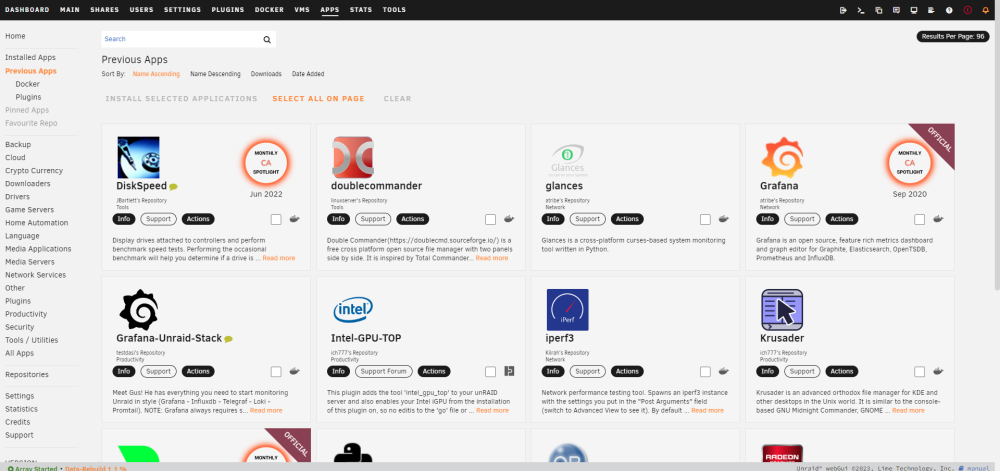1000x471 pixels.
Task: Select Plugins under Previous Apps
Action: click(28, 97)
